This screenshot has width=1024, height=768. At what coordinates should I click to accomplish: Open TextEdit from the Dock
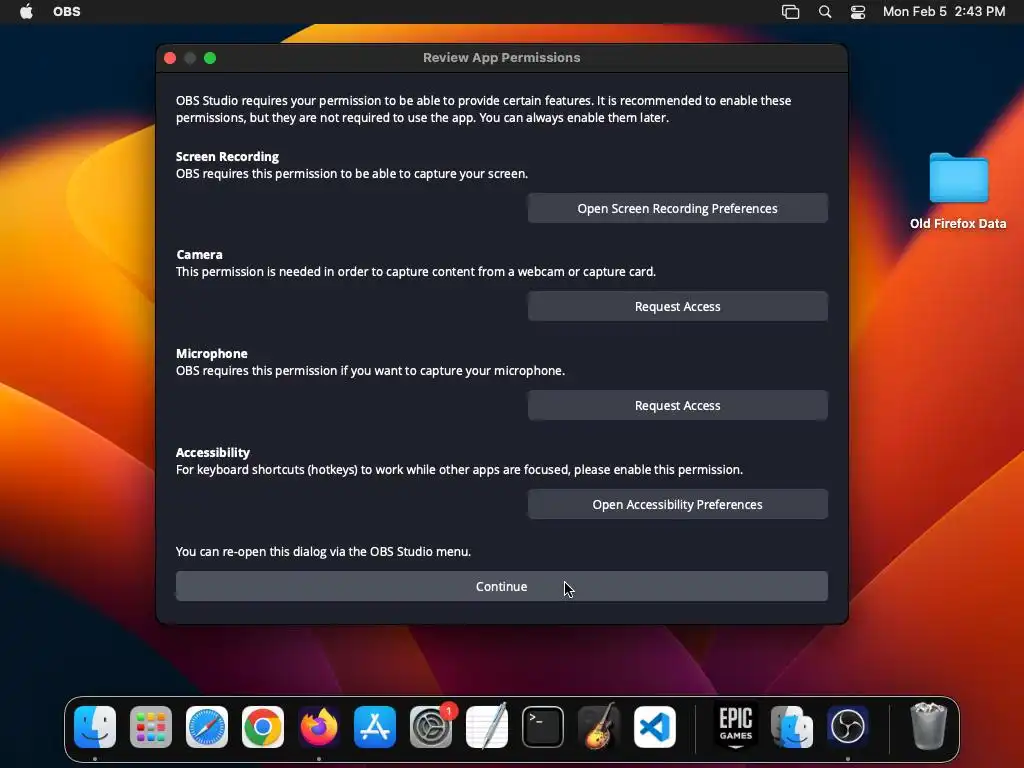click(x=487, y=727)
